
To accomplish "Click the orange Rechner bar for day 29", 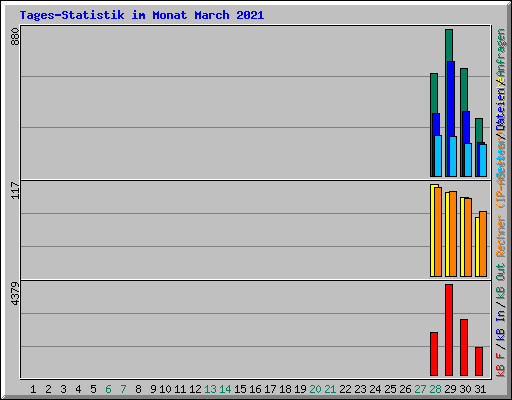I will [453, 234].
